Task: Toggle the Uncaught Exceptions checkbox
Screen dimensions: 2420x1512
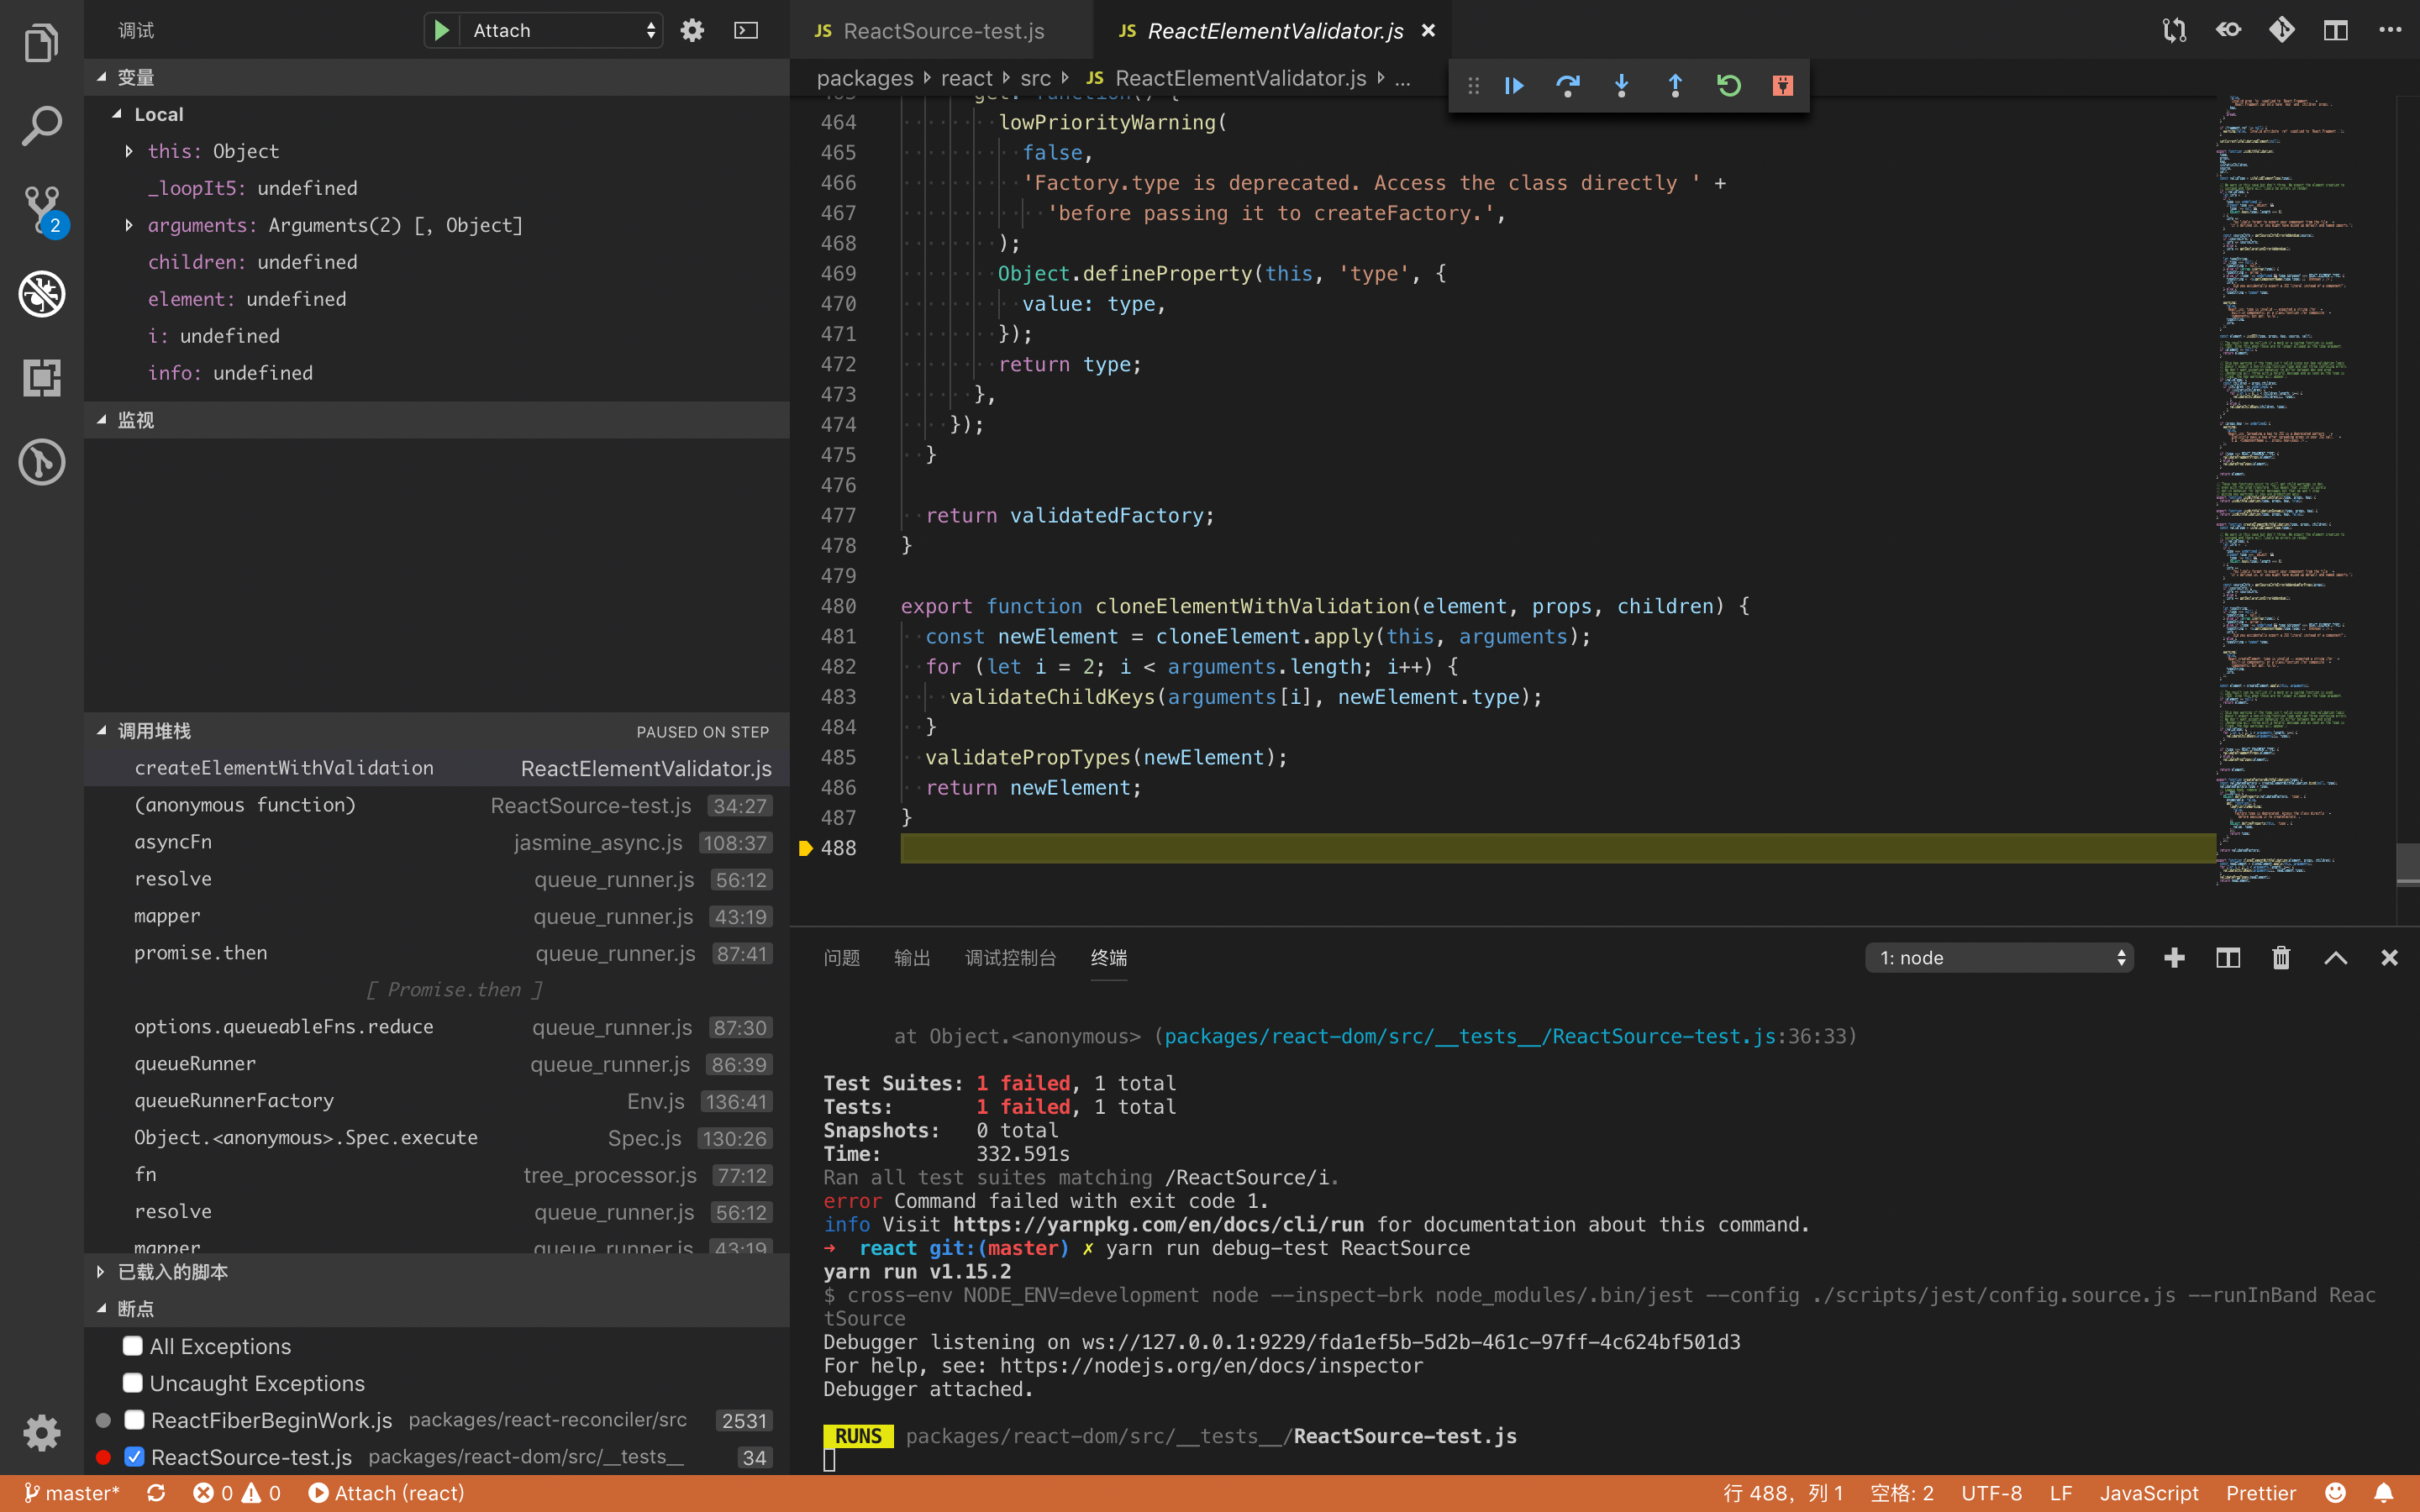Action: [x=132, y=1382]
